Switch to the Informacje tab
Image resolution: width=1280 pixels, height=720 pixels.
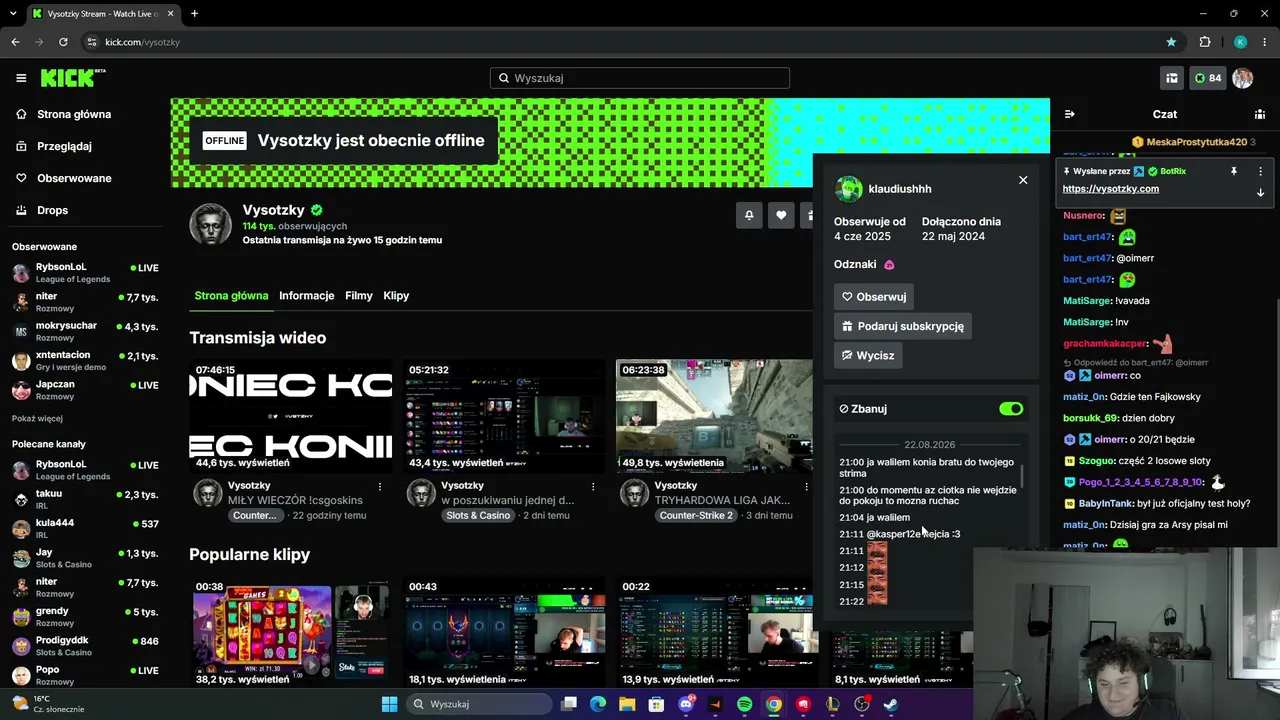point(307,296)
